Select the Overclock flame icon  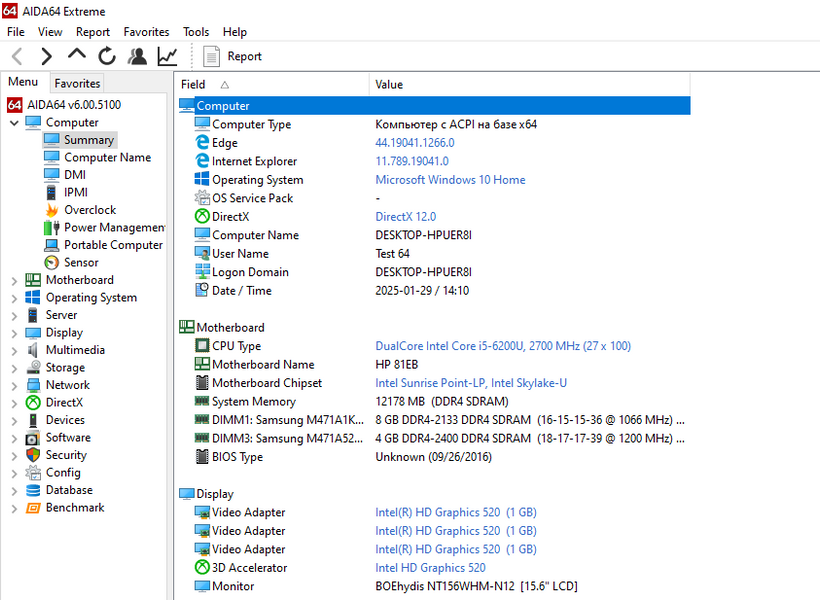coord(51,210)
